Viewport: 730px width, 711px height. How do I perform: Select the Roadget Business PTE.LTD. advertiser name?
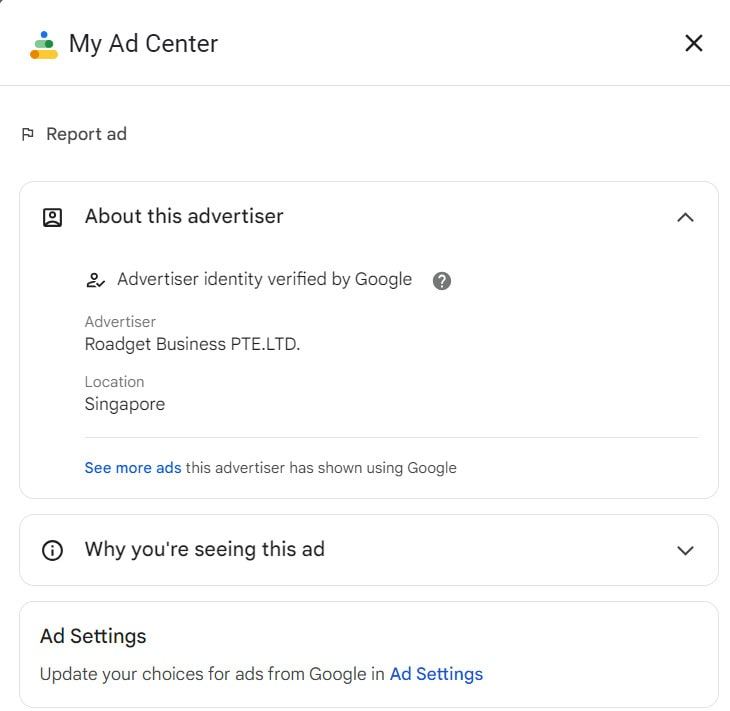pos(192,344)
